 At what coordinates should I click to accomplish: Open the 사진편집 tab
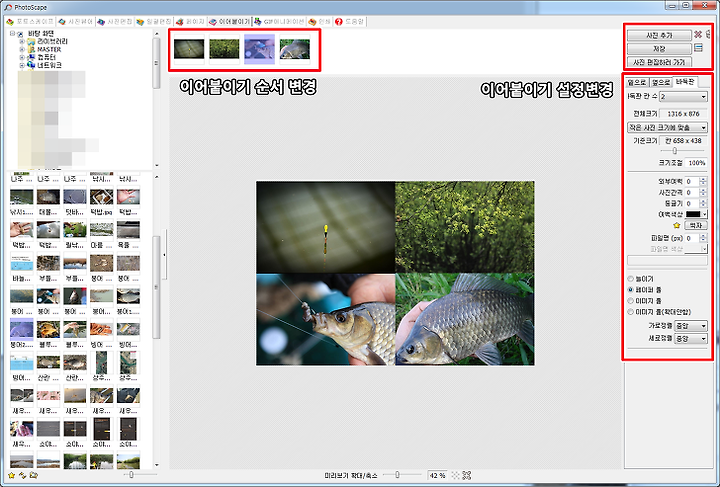pos(115,22)
